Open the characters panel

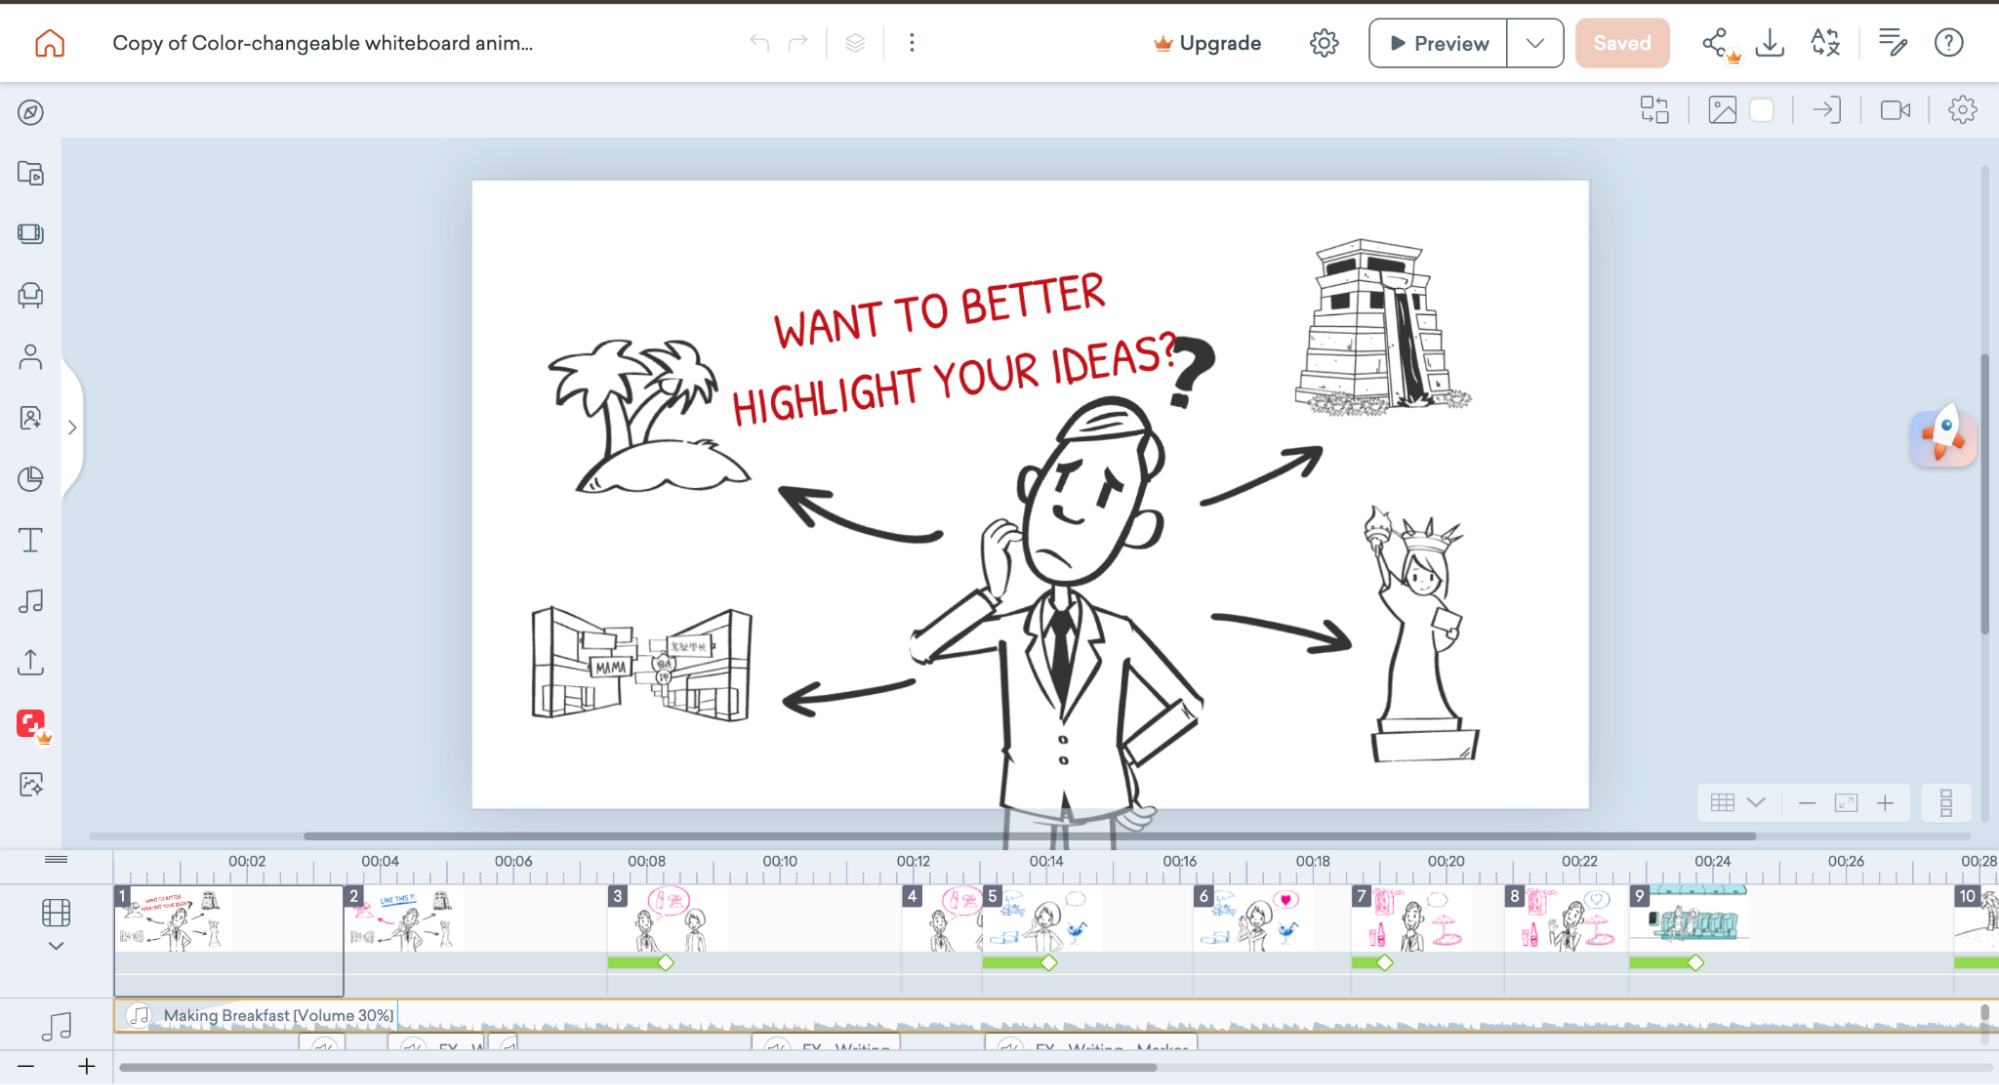pyautogui.click(x=31, y=357)
